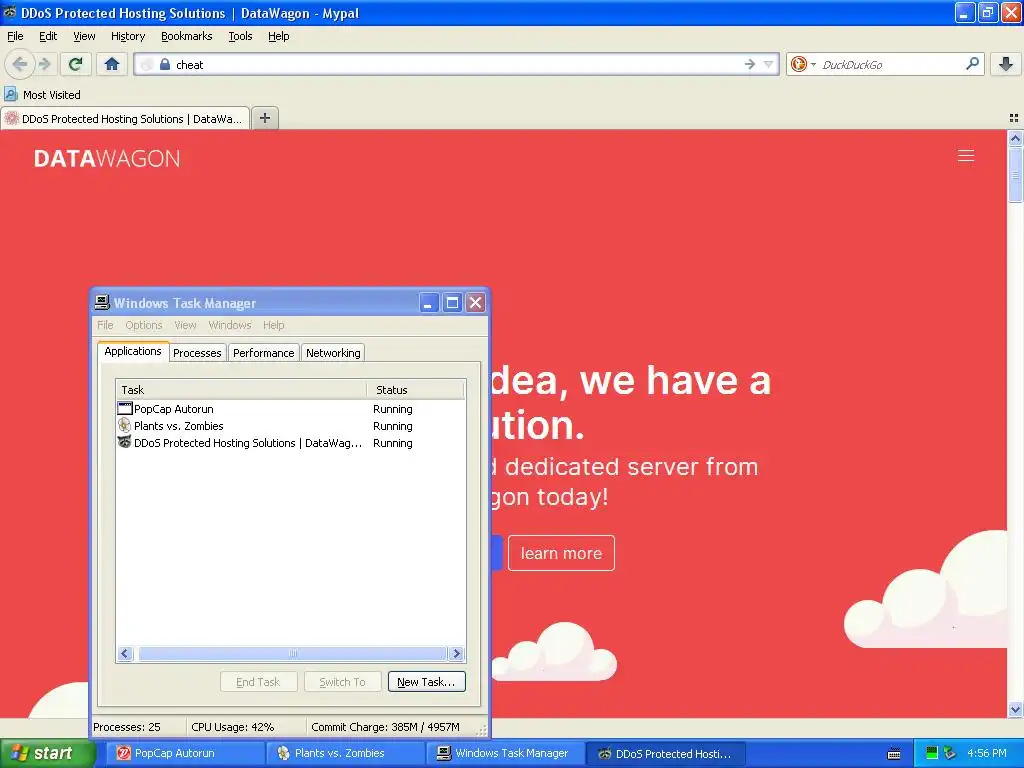Click the task list right scroll arrow

coord(456,653)
